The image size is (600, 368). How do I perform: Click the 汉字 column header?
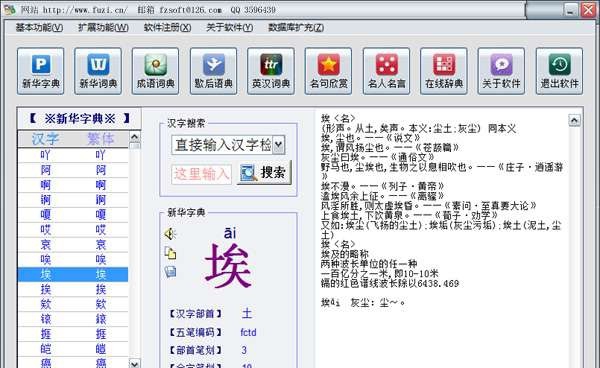[45, 139]
